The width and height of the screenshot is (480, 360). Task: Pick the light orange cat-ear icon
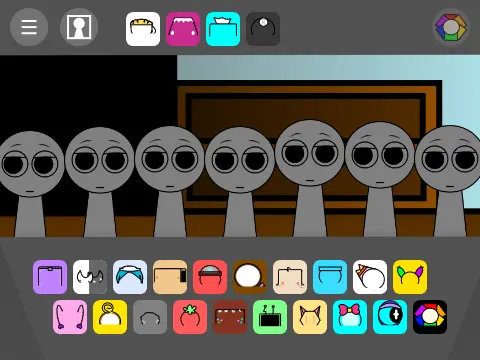click(x=310, y=317)
